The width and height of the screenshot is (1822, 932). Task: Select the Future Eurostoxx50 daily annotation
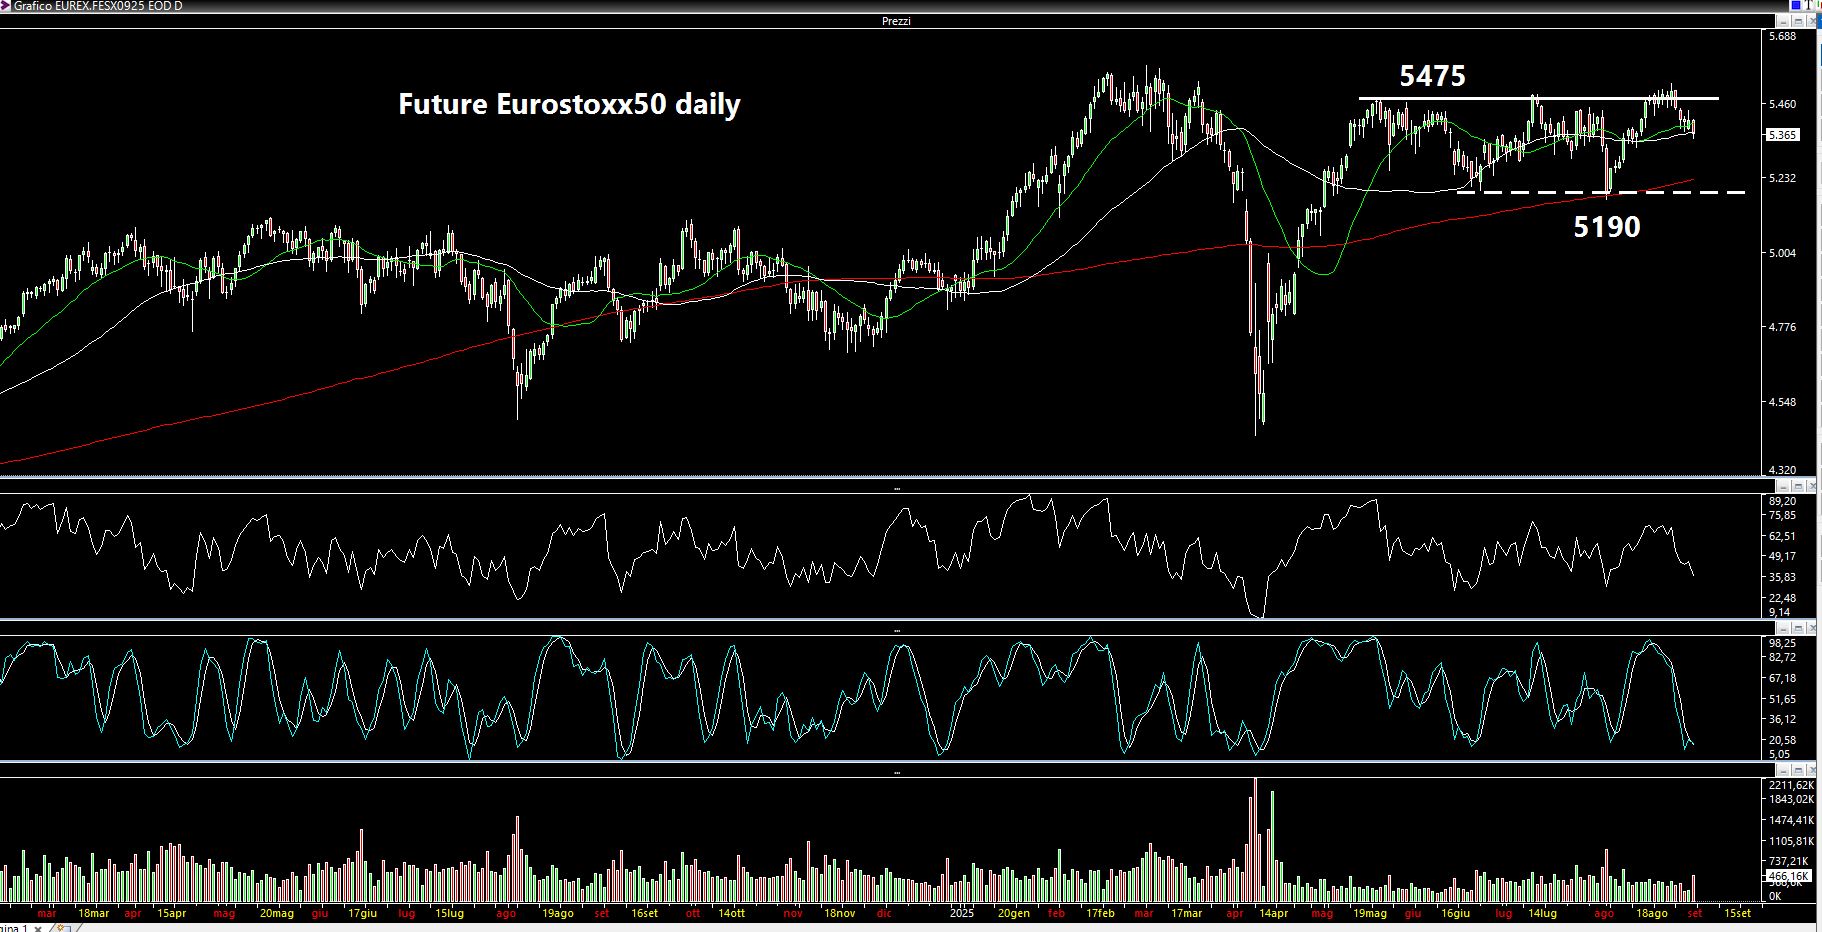569,104
